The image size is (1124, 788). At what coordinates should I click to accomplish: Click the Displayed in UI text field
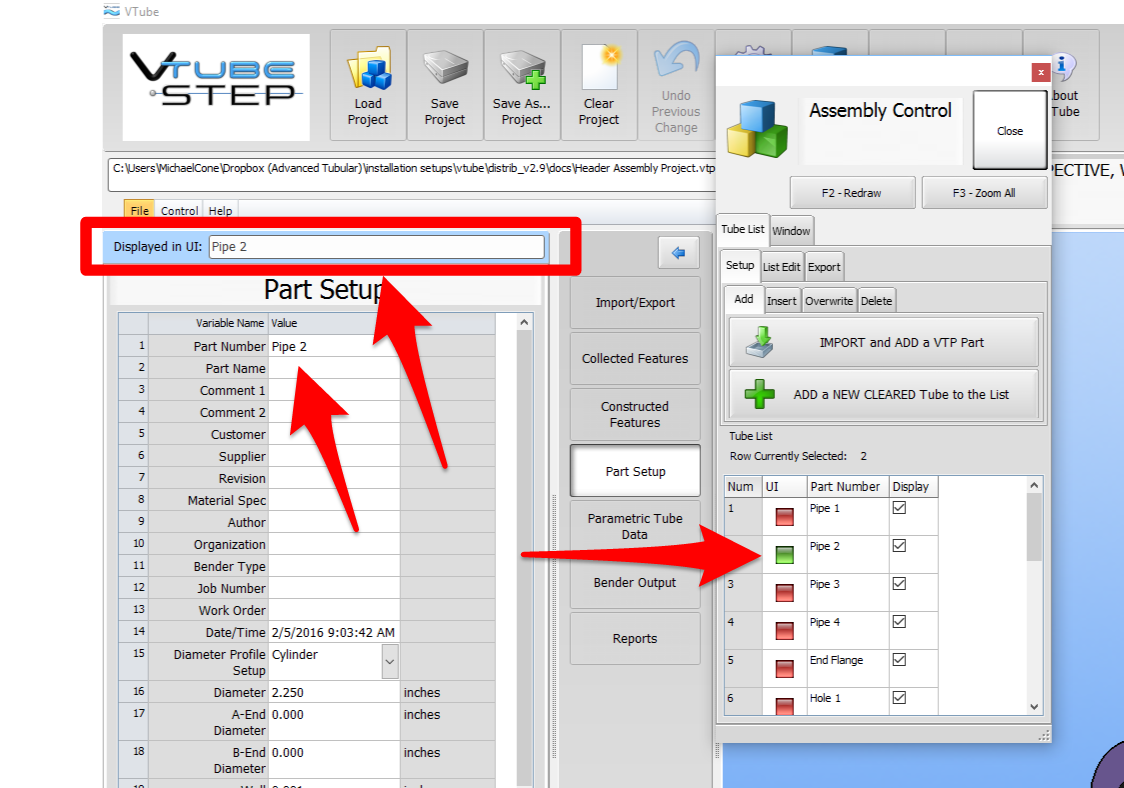pos(376,247)
